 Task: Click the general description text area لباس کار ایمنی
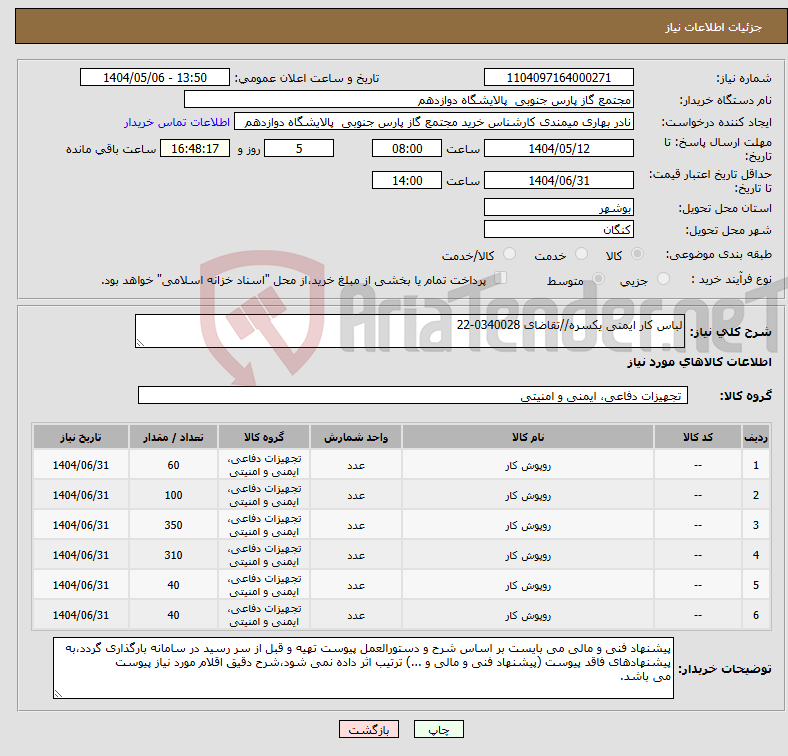click(x=410, y=331)
